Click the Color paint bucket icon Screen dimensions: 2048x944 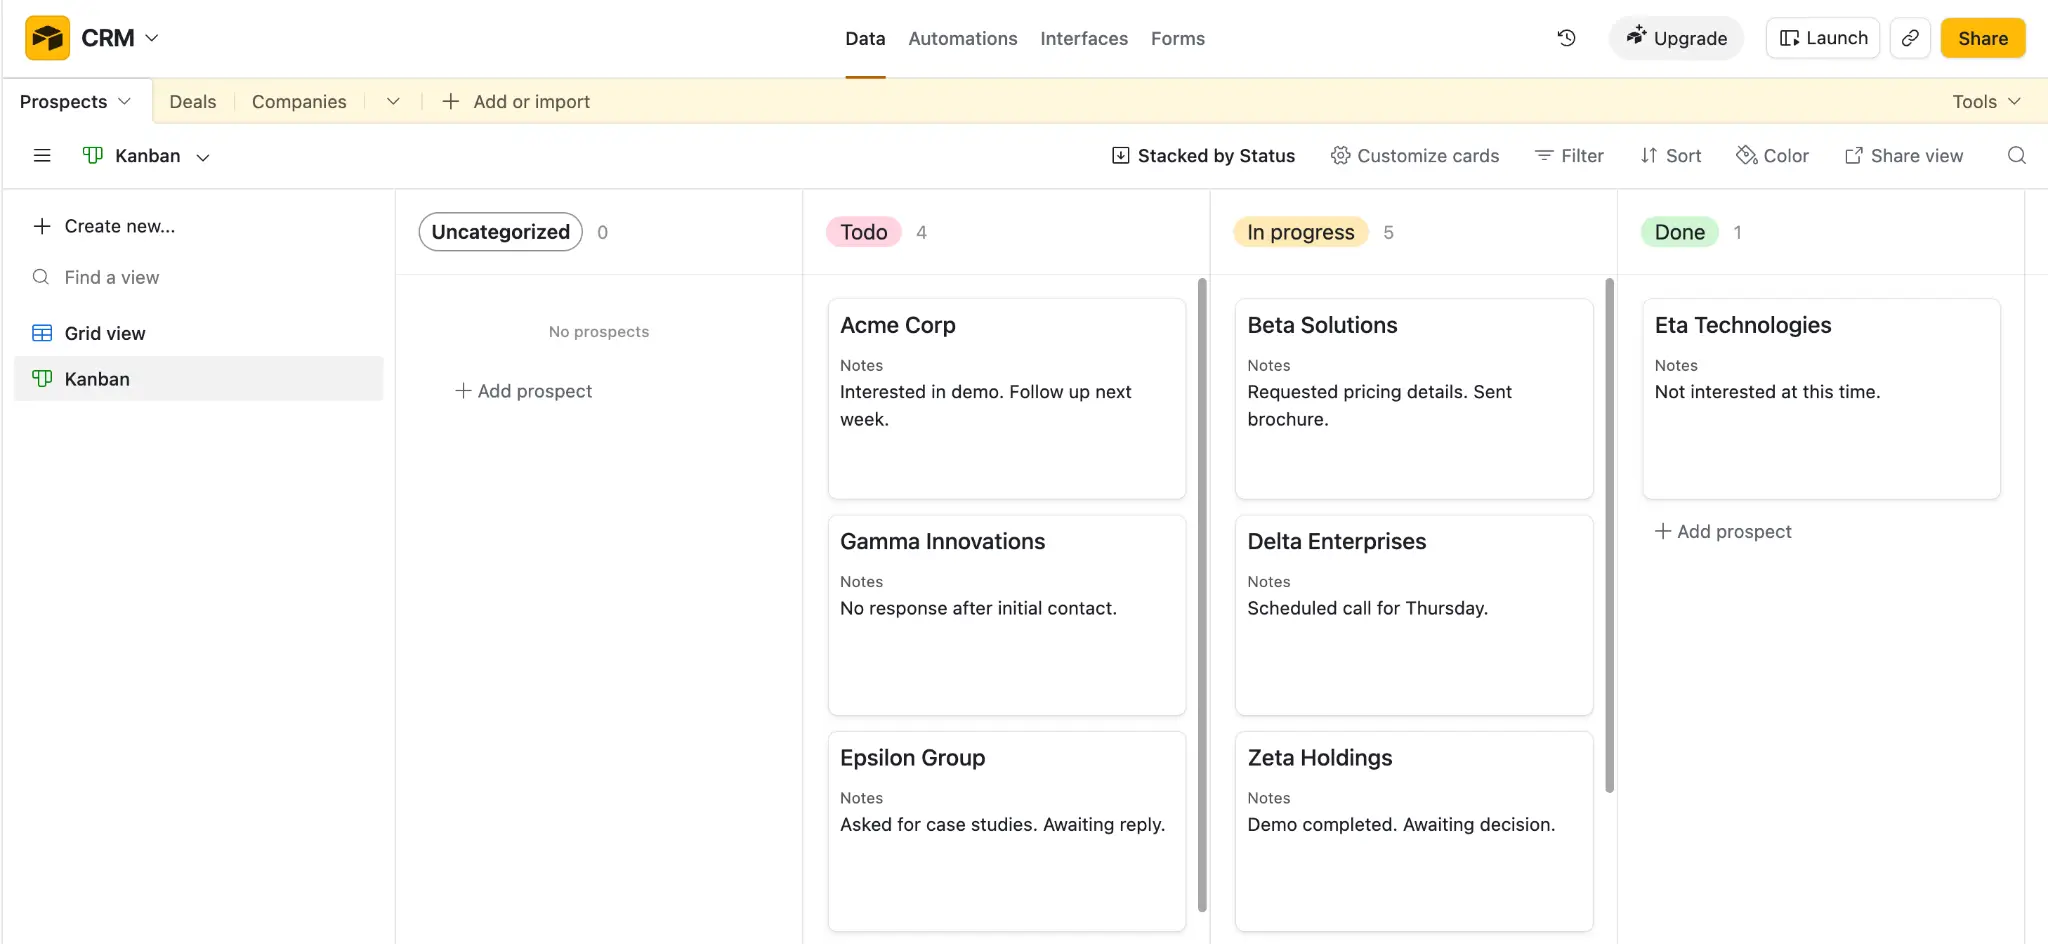tap(1747, 155)
